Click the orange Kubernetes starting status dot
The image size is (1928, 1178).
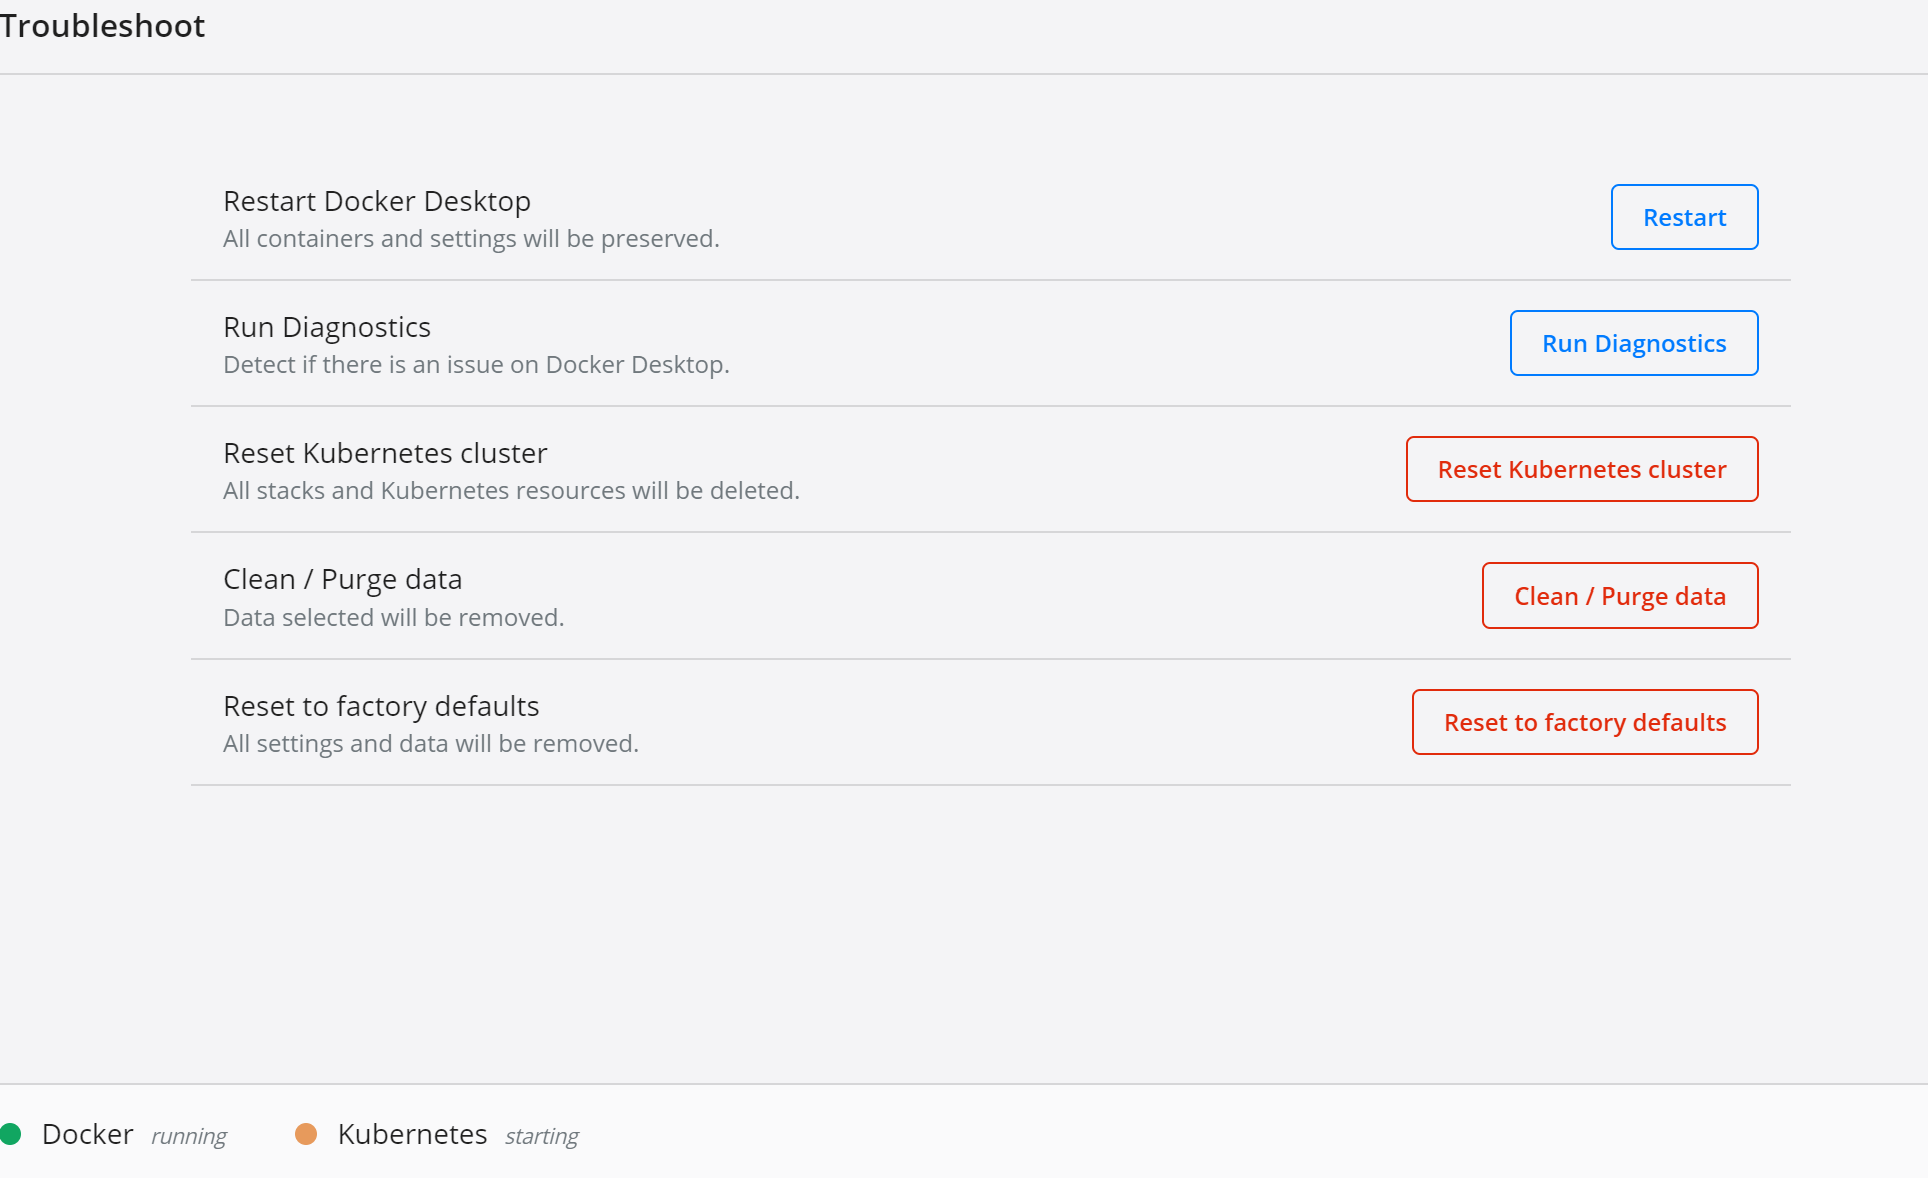pyautogui.click(x=307, y=1133)
